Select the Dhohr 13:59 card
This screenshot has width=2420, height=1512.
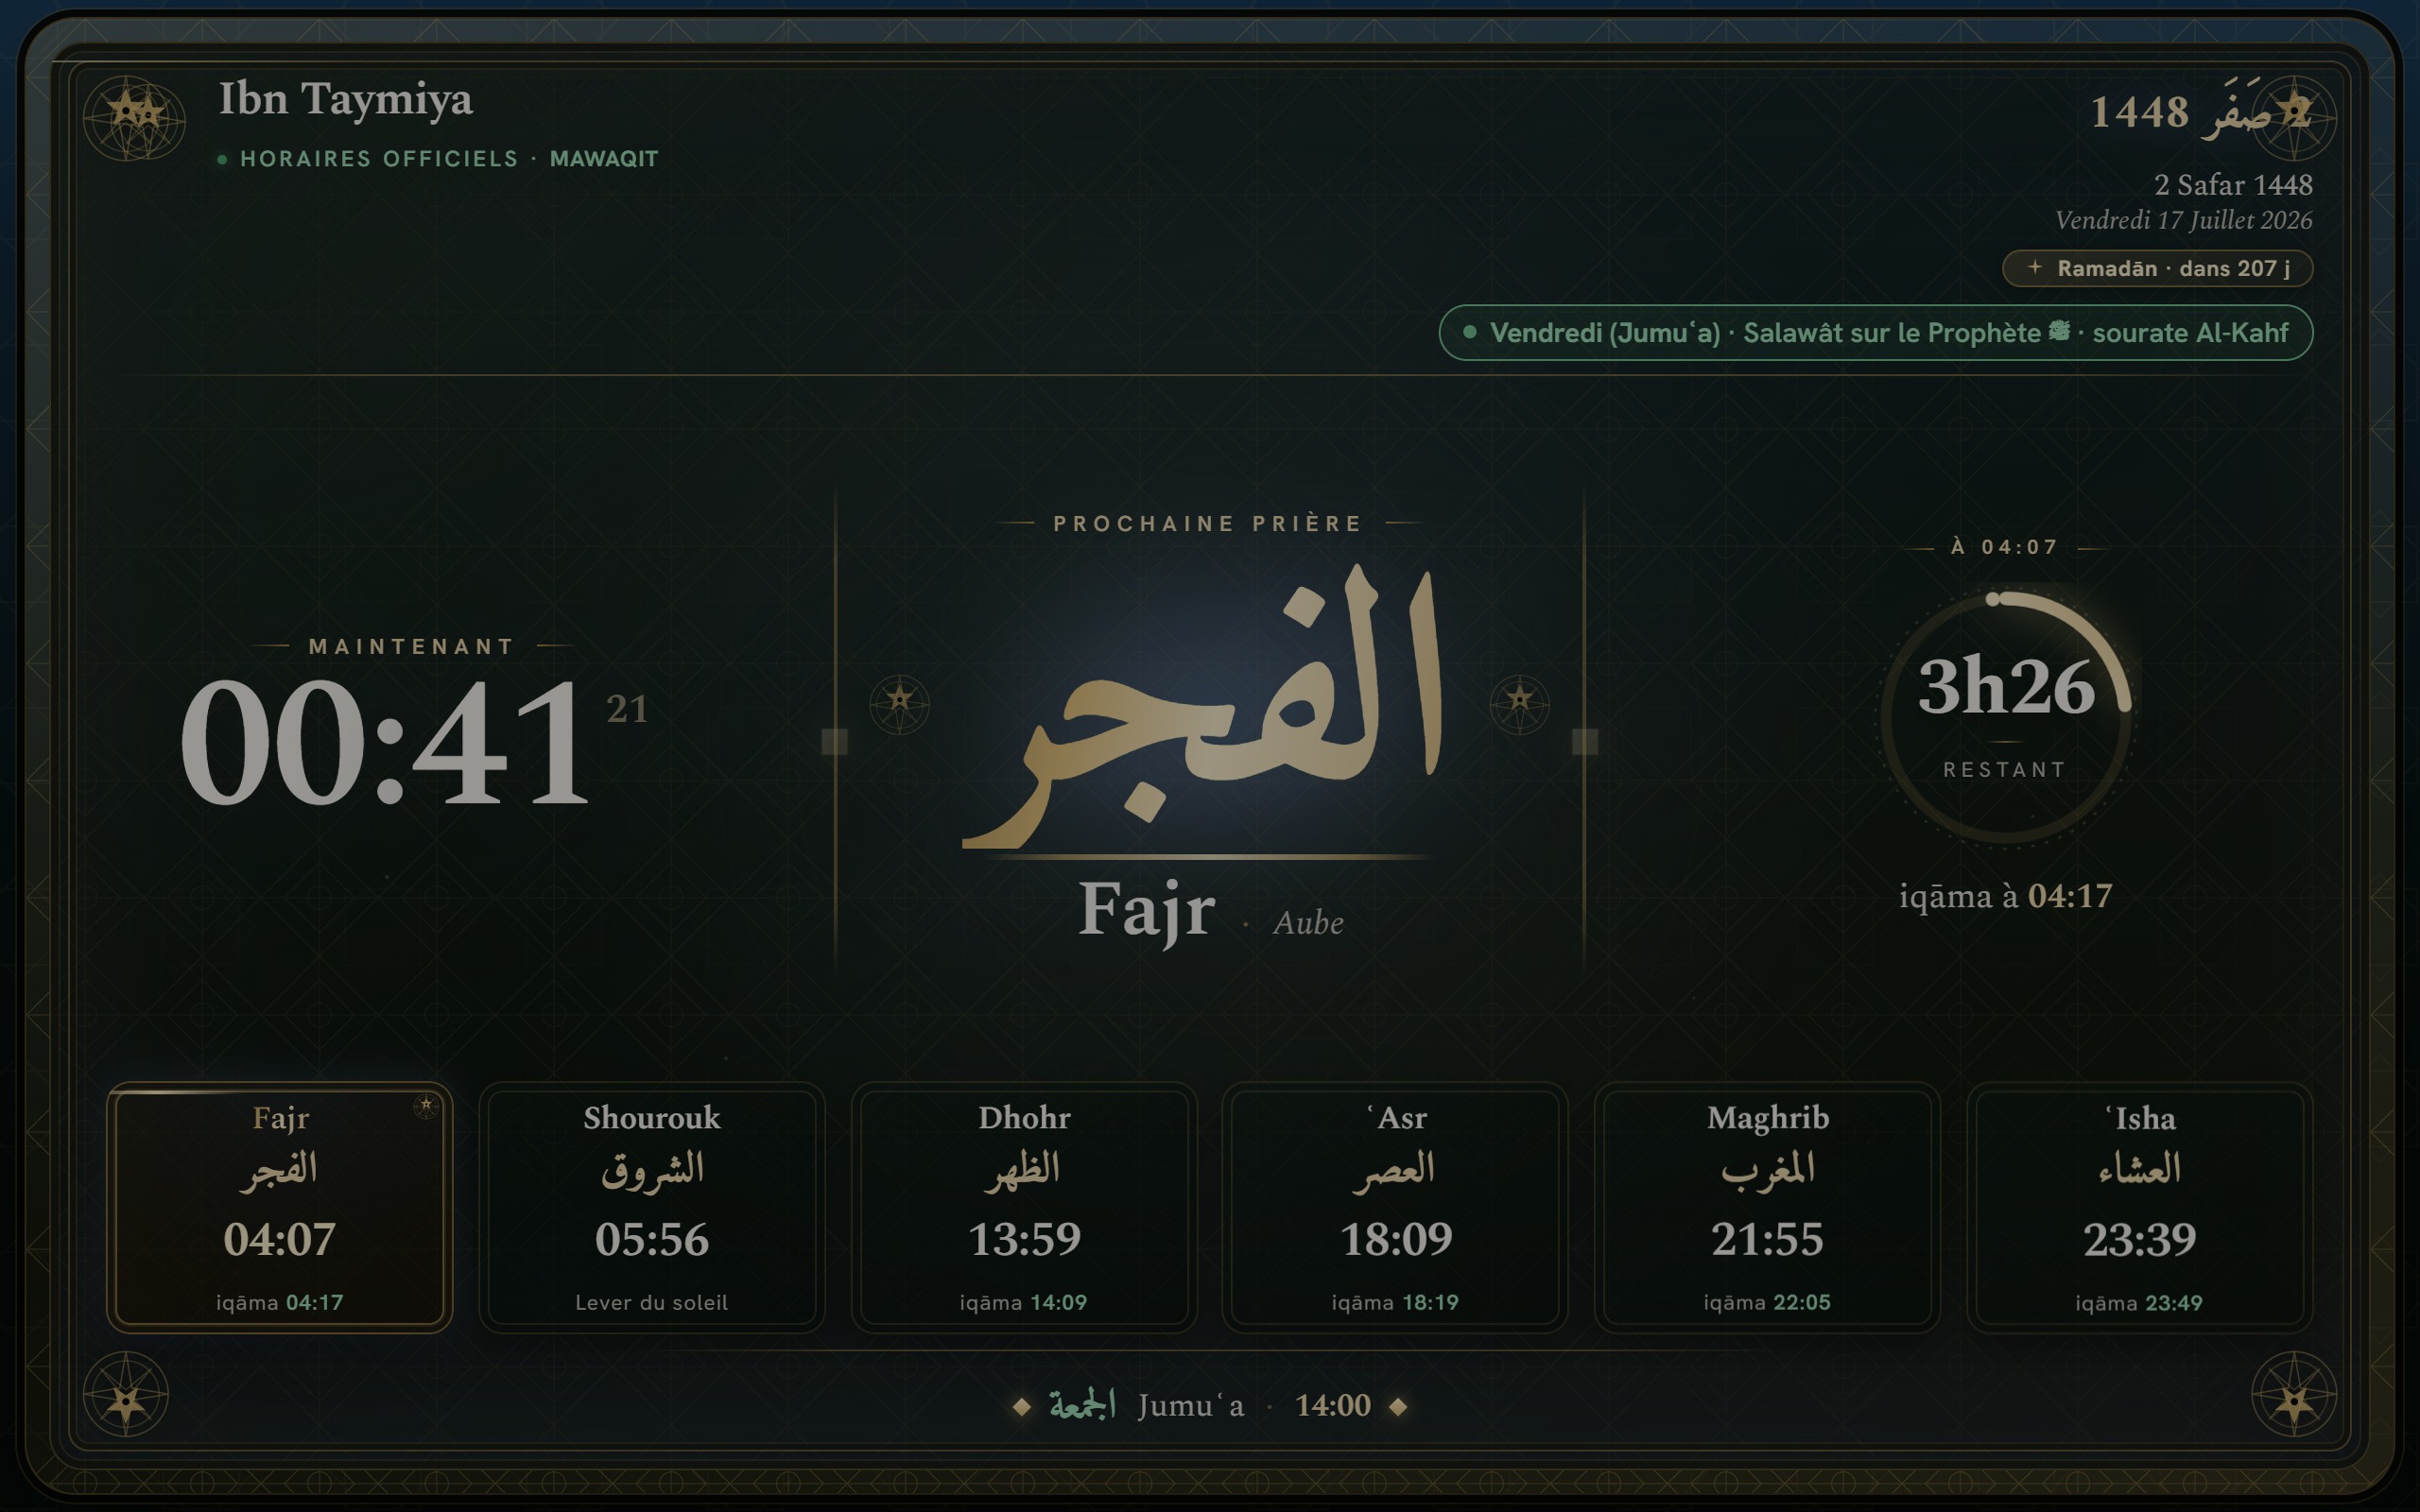pyautogui.click(x=1024, y=1207)
